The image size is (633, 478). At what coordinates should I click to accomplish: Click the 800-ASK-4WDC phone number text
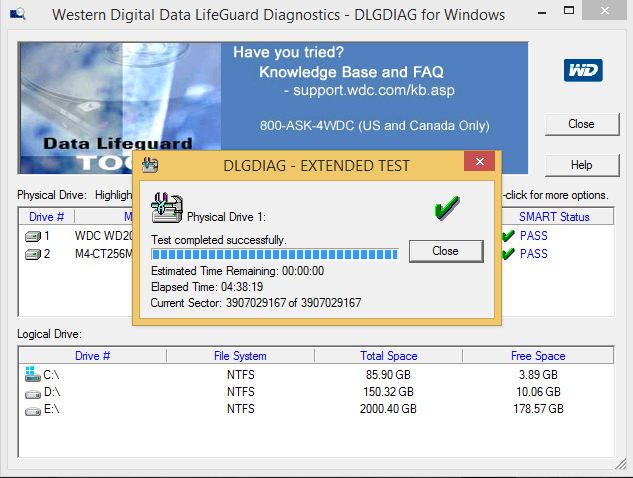(375, 126)
